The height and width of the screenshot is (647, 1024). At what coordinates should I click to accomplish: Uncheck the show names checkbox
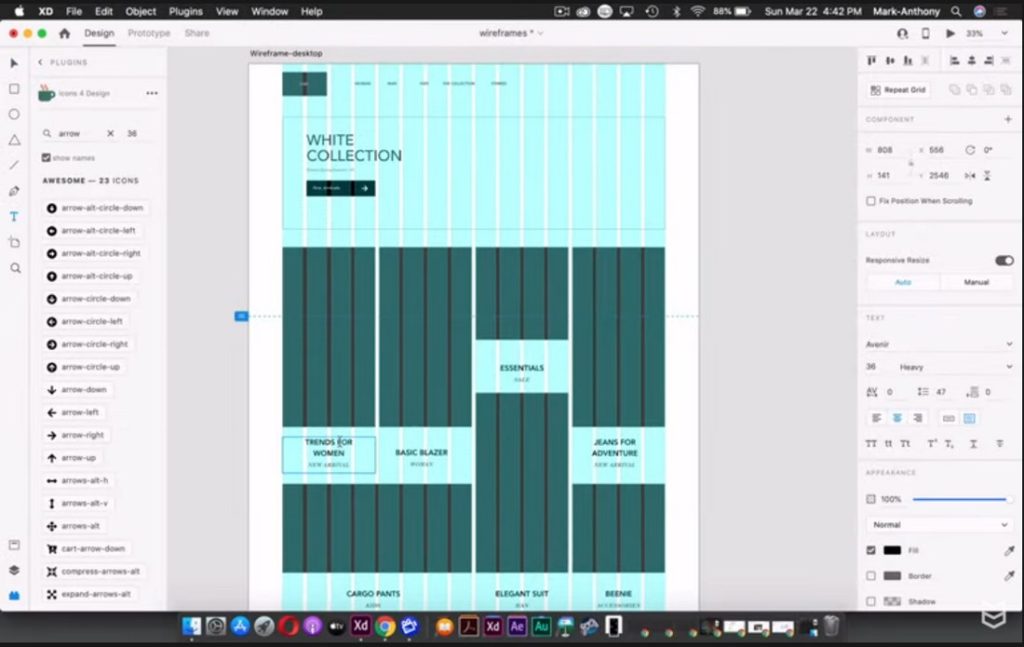click(45, 157)
